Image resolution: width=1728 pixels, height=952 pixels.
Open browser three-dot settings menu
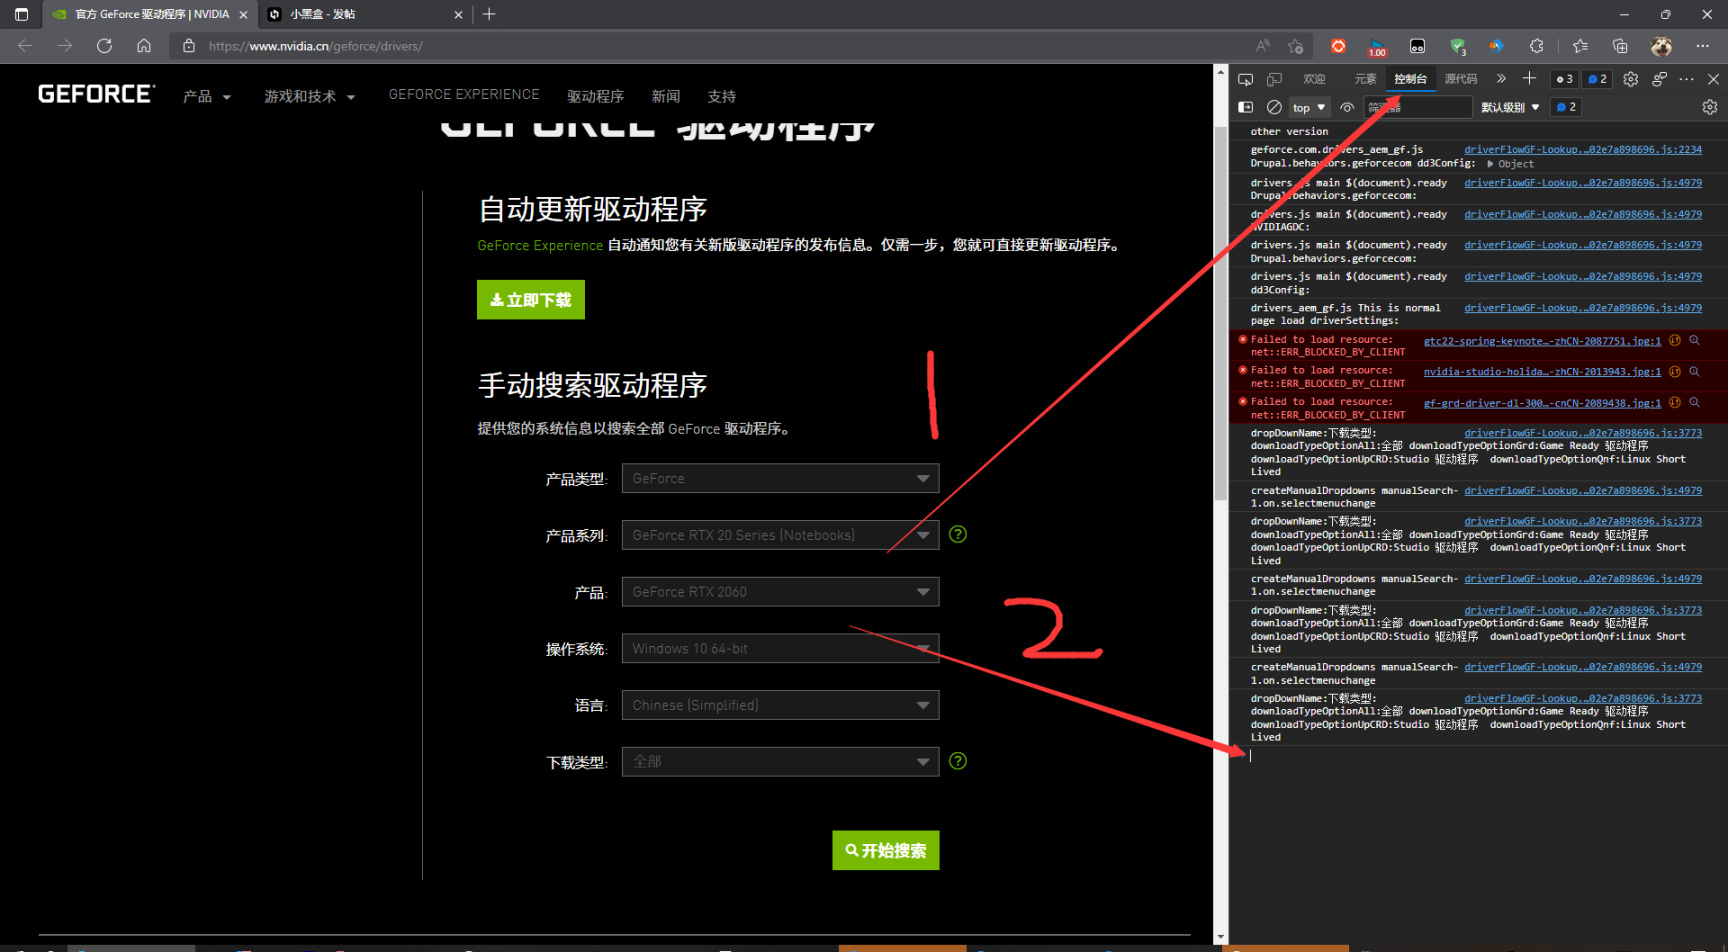1703,46
